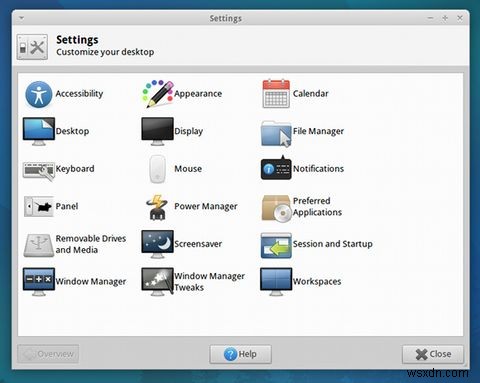Select the Power Manager label
Screen dimensions: 480x383
point(206,207)
